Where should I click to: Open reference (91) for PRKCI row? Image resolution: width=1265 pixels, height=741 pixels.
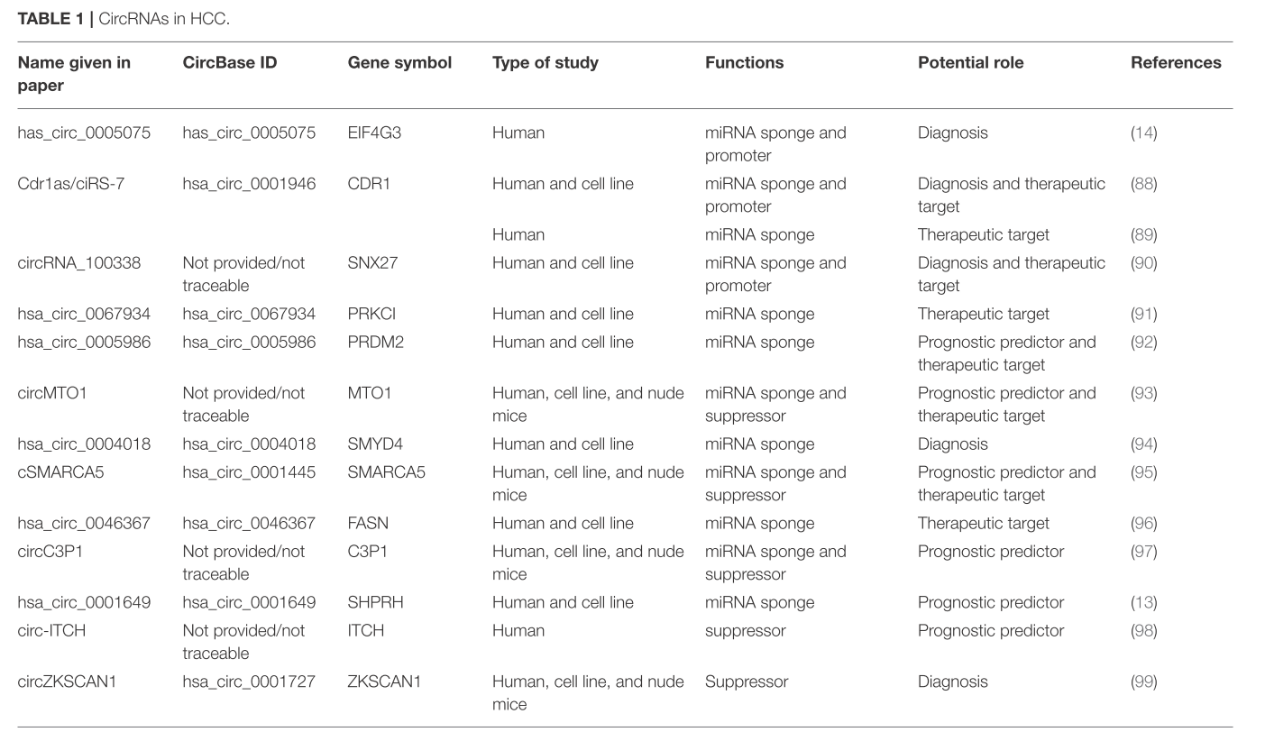[1144, 314]
